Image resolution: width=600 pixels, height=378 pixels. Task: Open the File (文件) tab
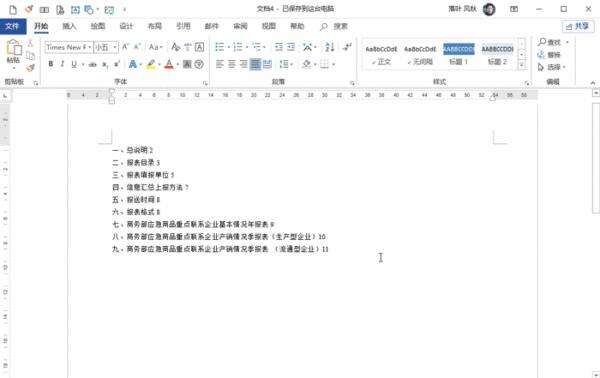pyautogui.click(x=12, y=26)
